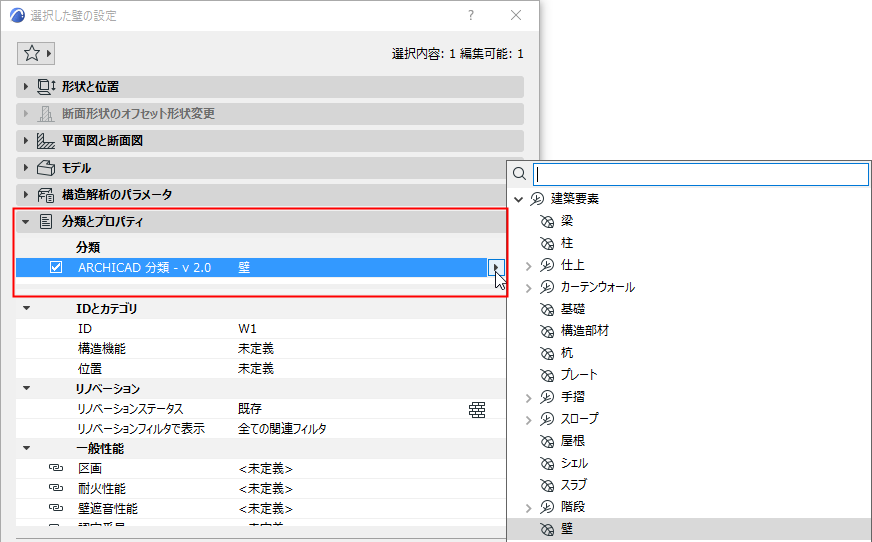The height and width of the screenshot is (542, 872).
Task: Click the icon next to 梁
Action: 547,222
